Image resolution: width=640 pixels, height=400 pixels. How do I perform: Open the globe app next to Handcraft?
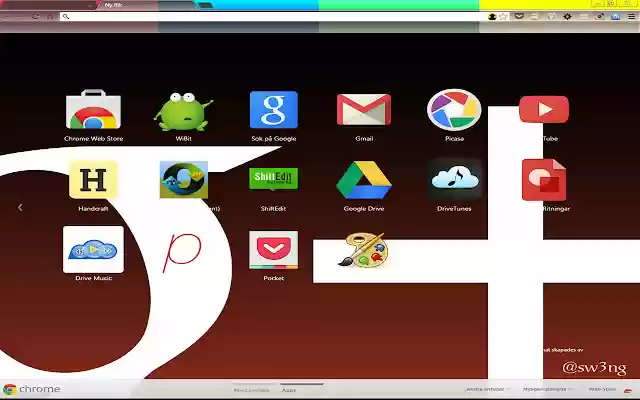click(x=184, y=180)
